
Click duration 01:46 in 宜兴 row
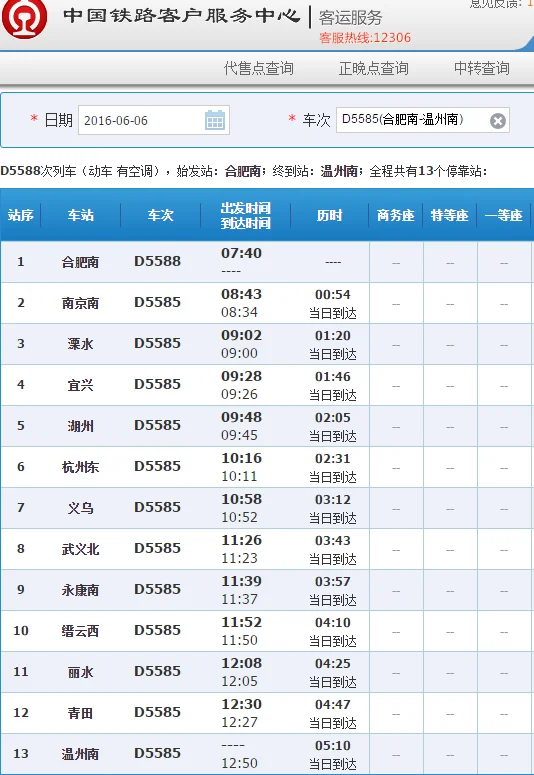pos(333,377)
